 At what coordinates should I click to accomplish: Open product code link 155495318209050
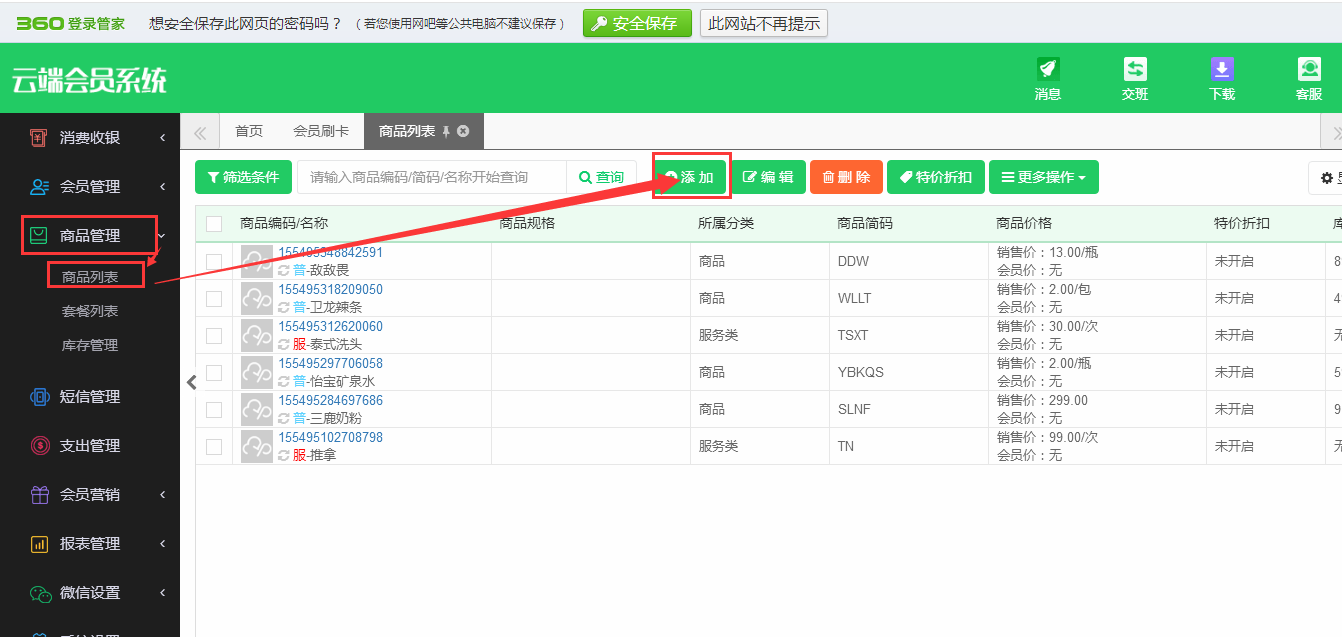(x=330, y=289)
